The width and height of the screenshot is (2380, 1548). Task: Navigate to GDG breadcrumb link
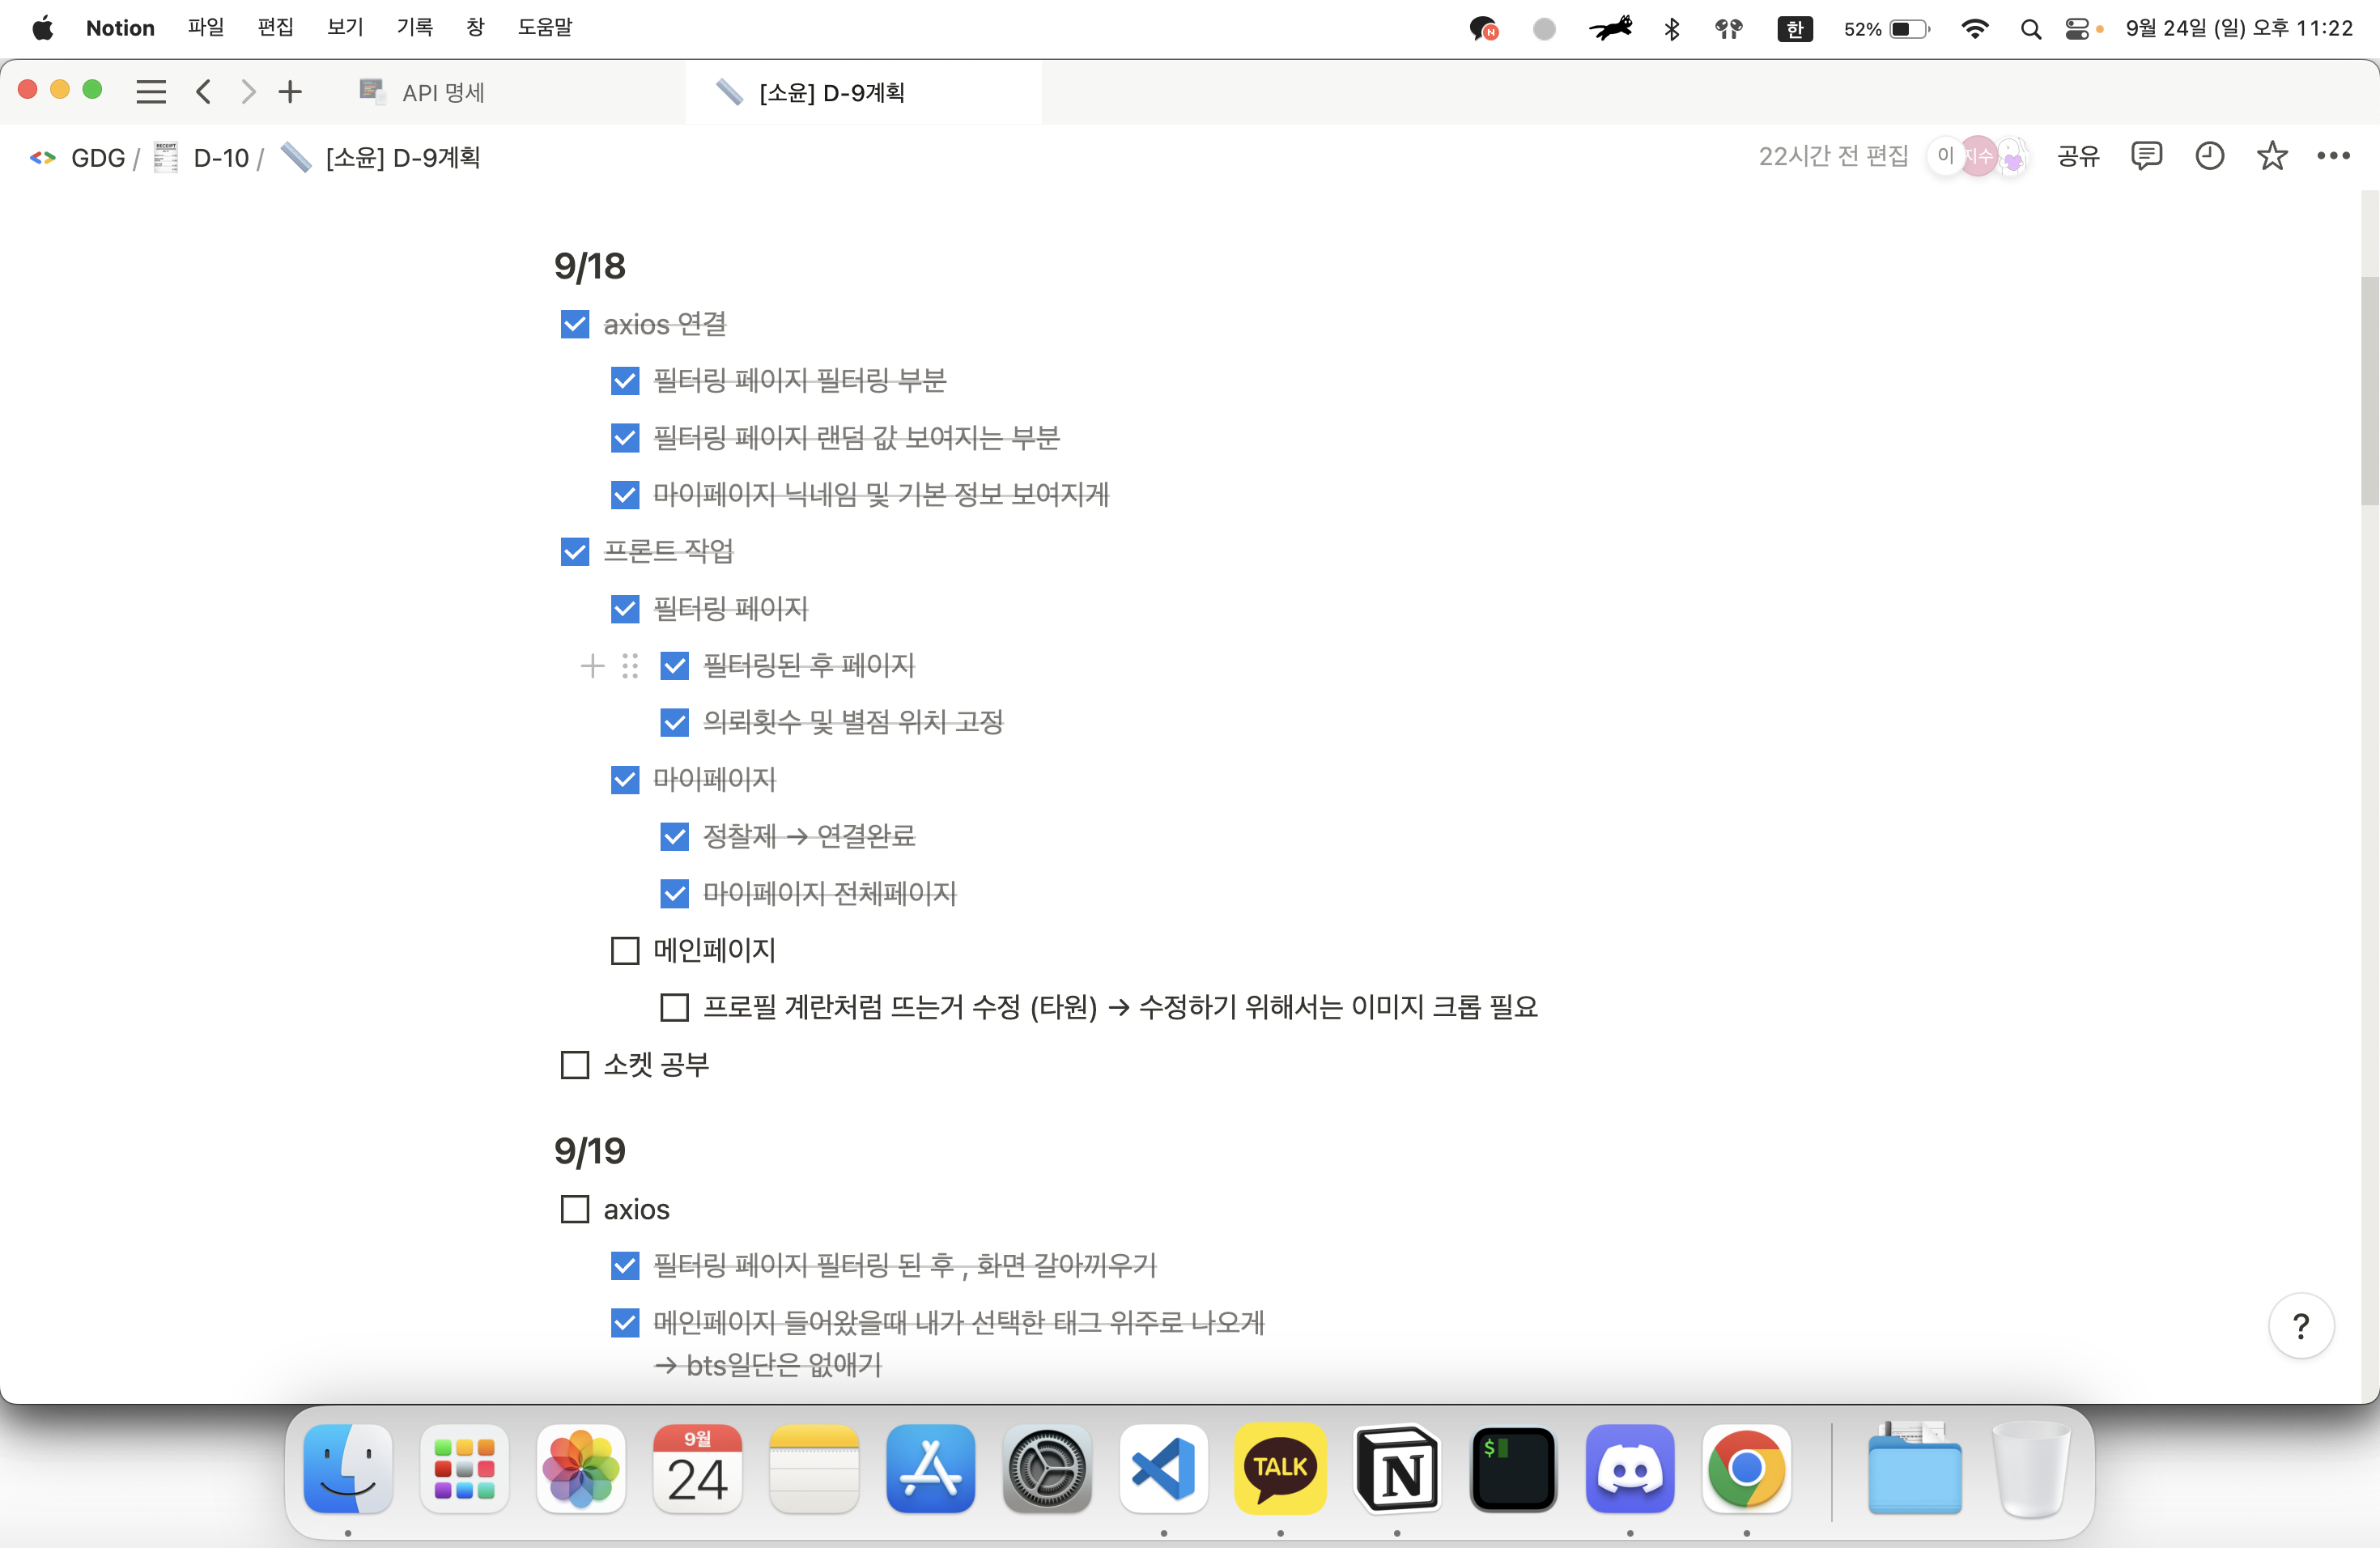click(x=97, y=158)
